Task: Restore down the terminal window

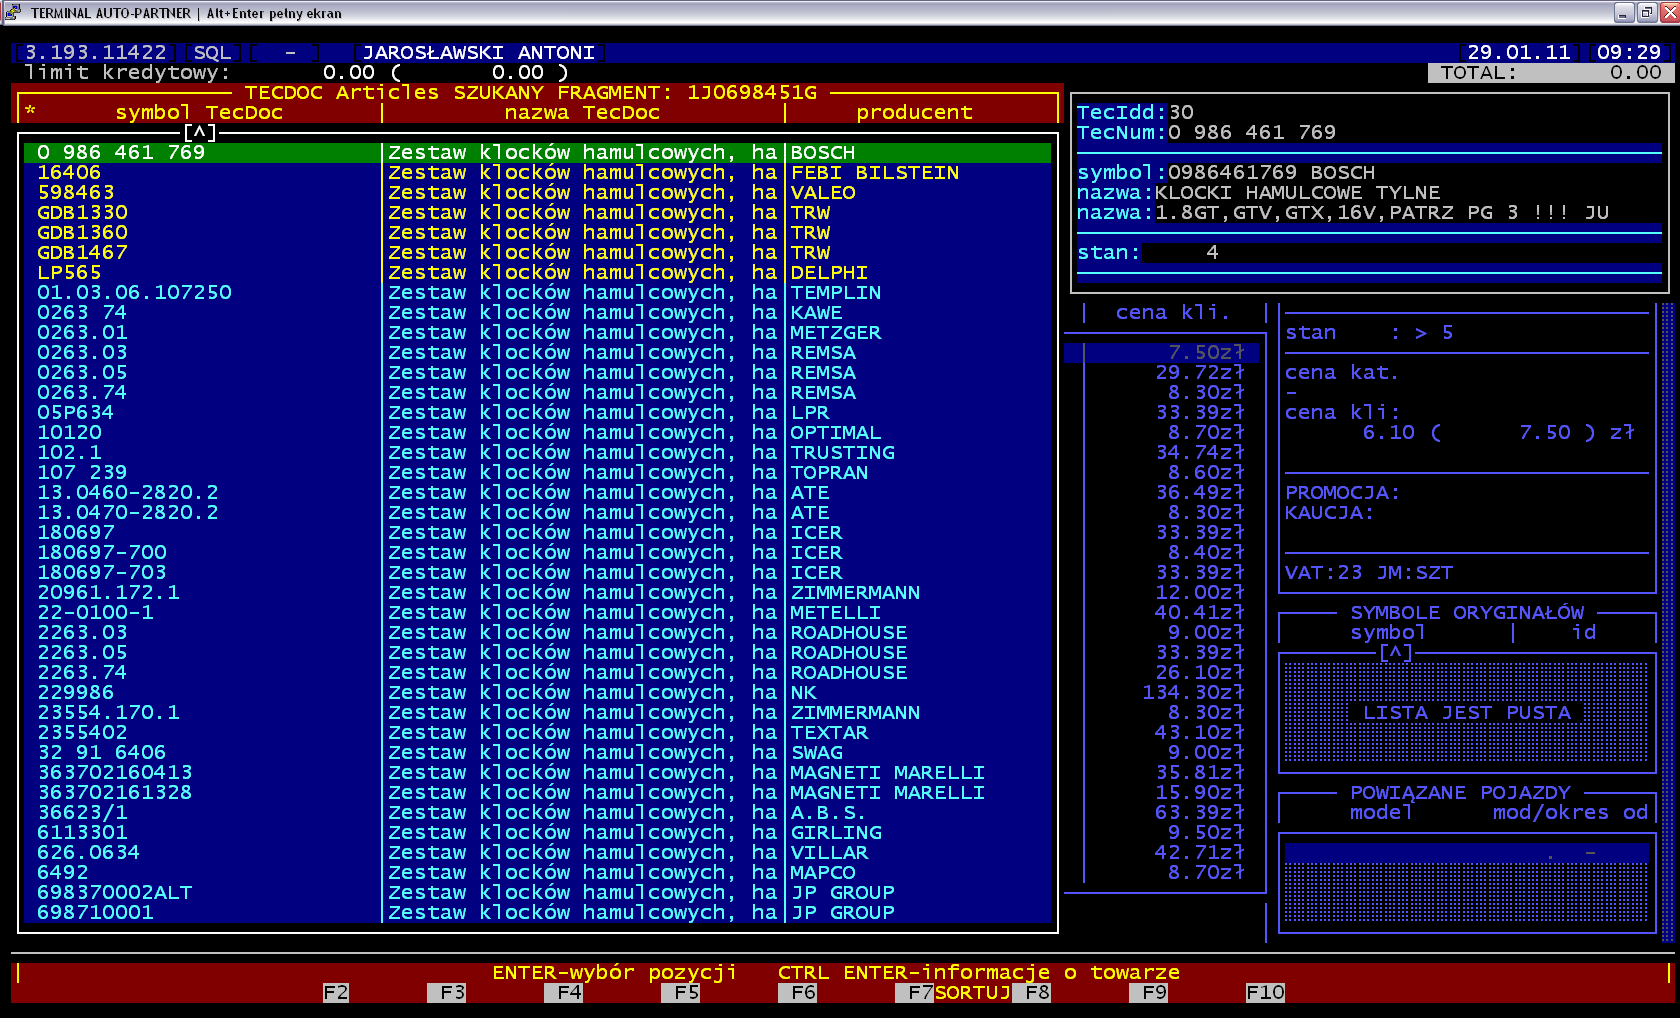Action: click(1646, 12)
